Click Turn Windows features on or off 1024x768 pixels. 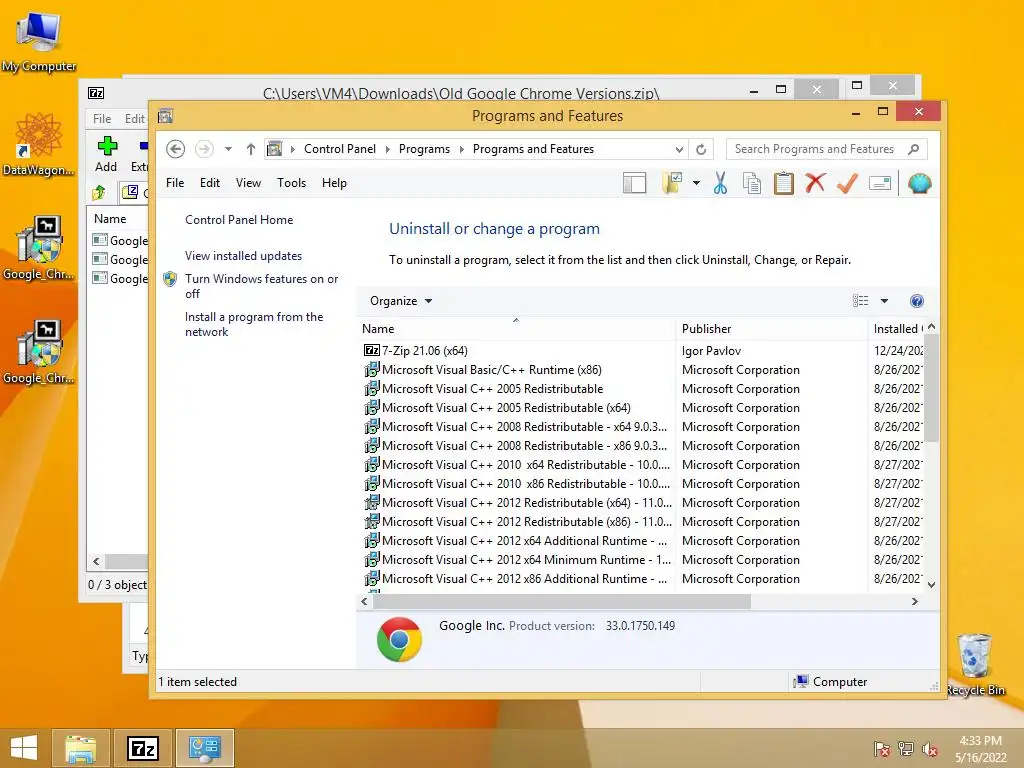pos(261,286)
